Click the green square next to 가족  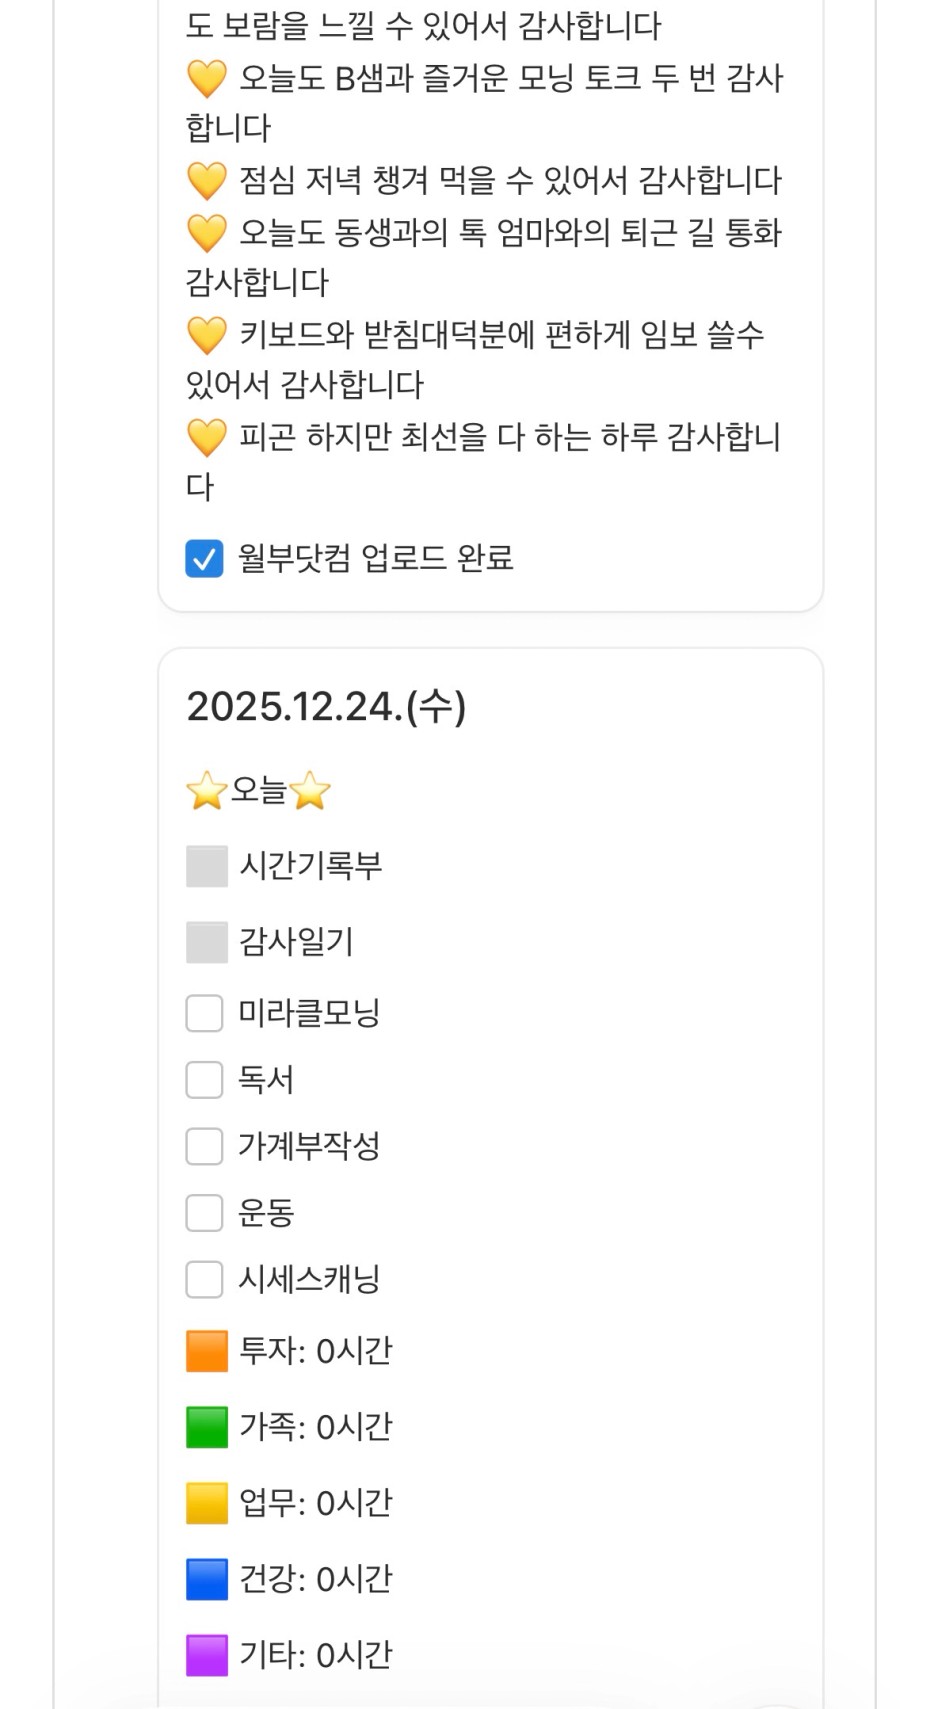[207, 1427]
